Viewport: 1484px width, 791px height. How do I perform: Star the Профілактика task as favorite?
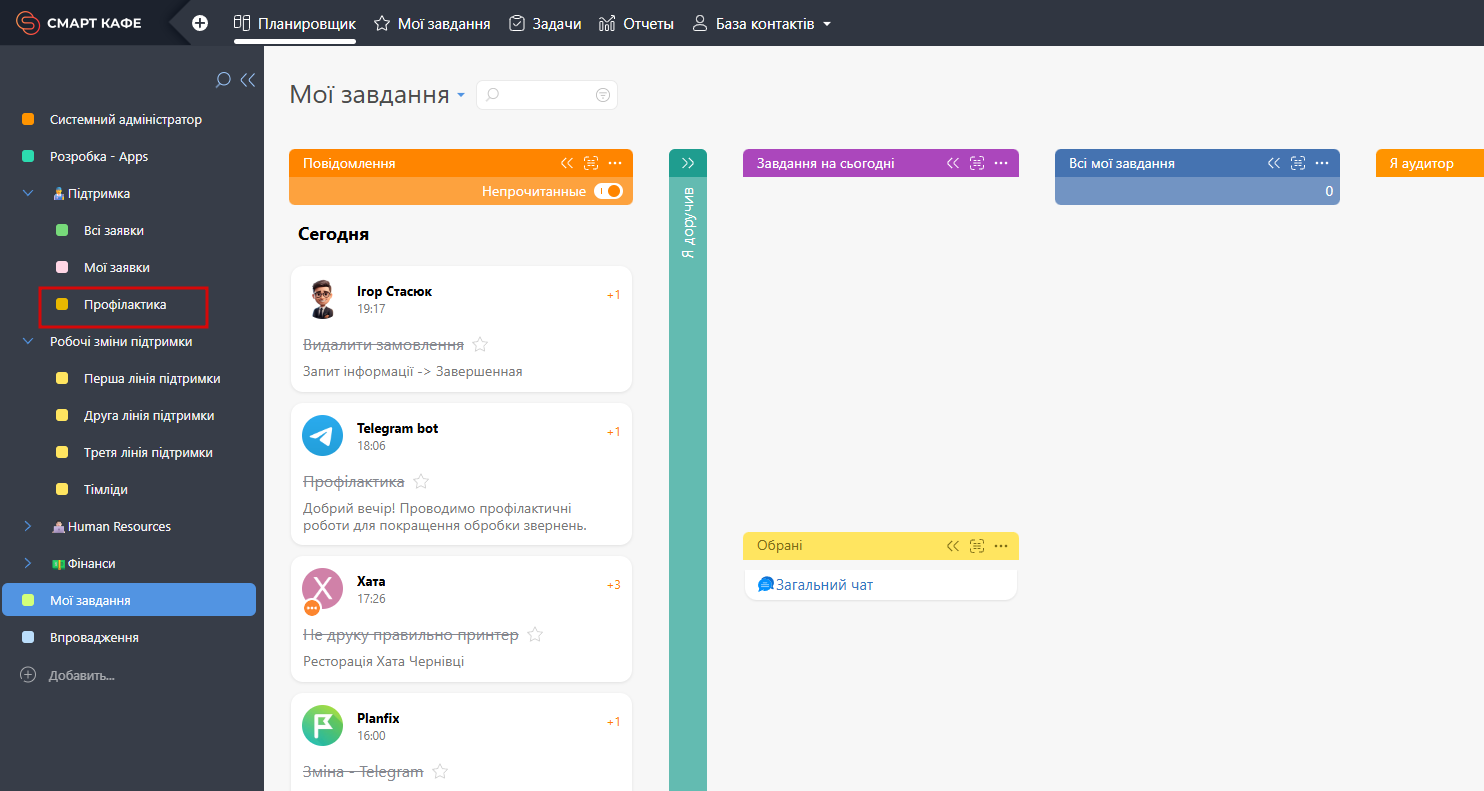[x=421, y=482]
